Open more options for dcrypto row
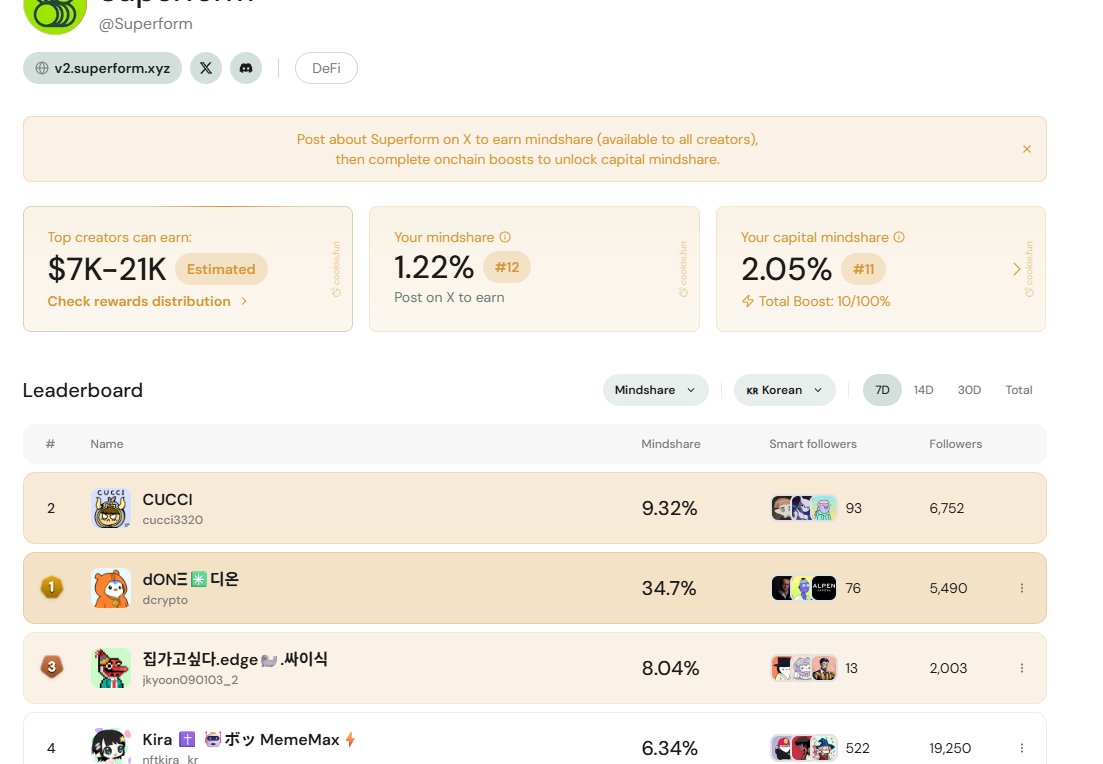Screen dimensions: 1103x764 pos(1021,588)
